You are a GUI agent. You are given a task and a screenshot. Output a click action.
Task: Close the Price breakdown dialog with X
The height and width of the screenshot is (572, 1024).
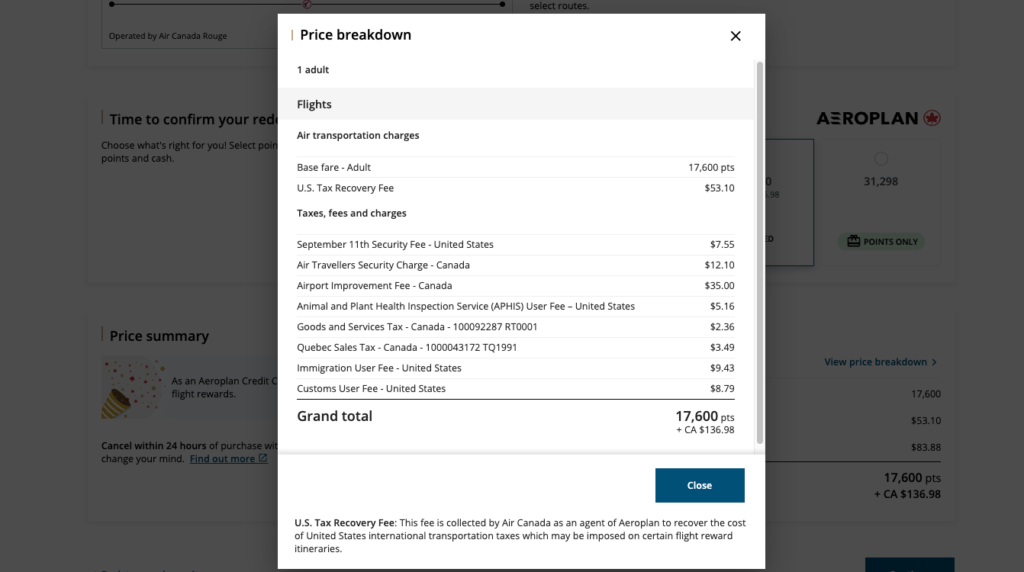point(735,36)
